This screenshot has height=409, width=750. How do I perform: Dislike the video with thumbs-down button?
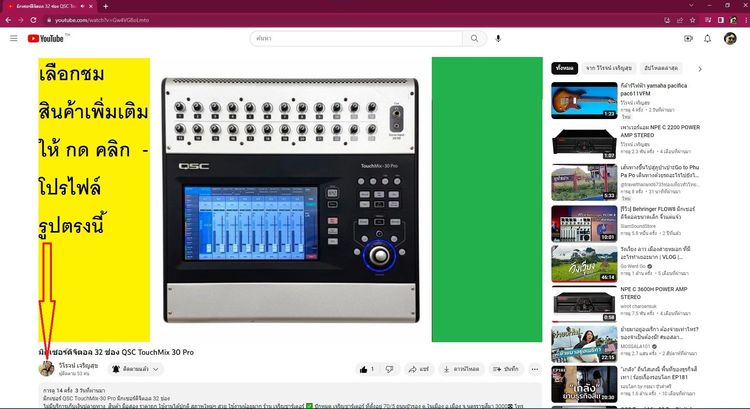[389, 369]
